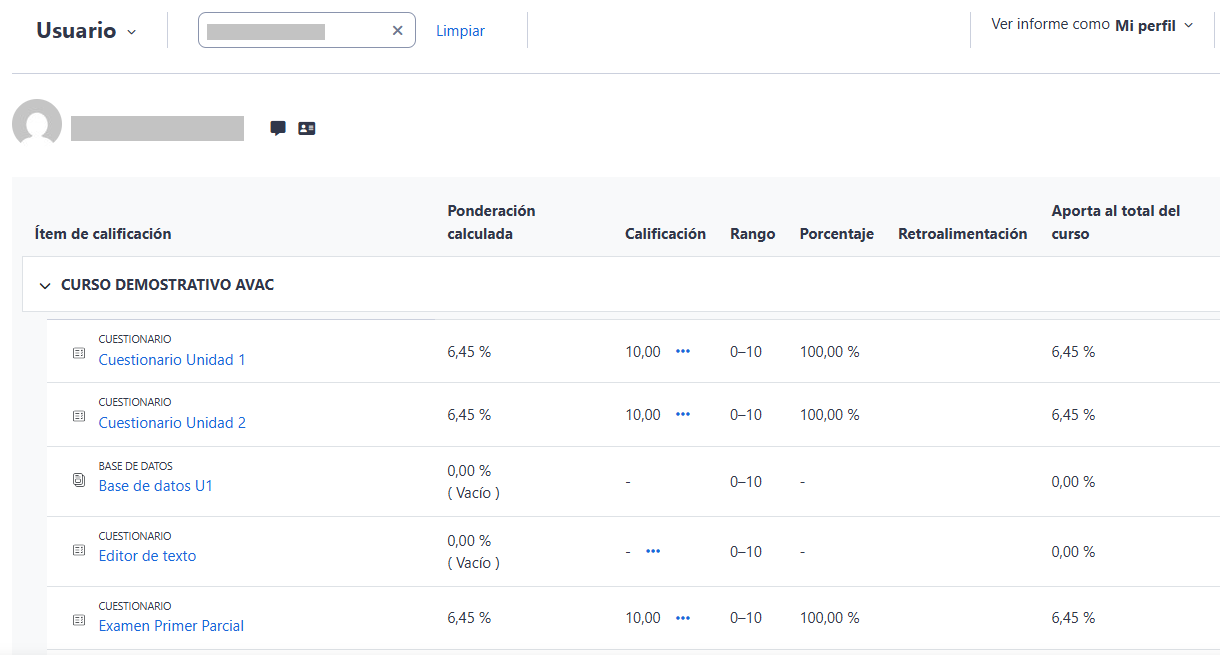1220x655 pixels.
Task: Open the Cuestionario Unidad 2 link
Action: pos(172,423)
